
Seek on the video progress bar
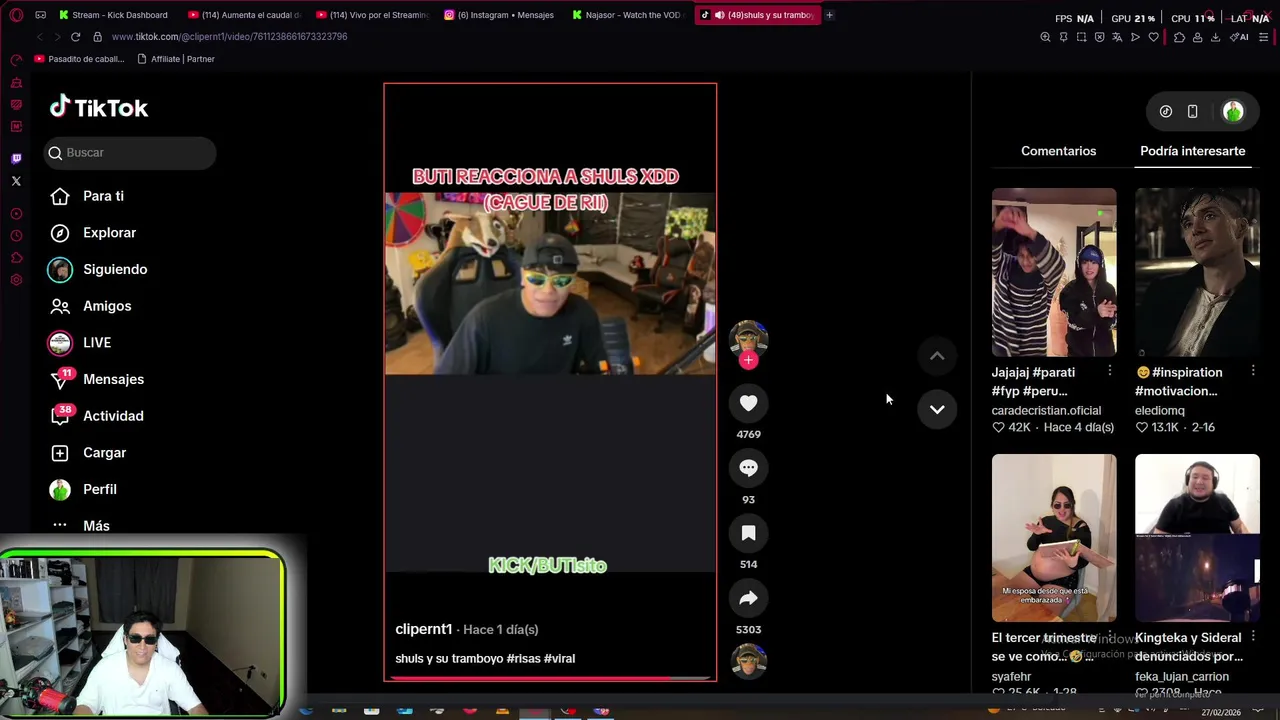pos(550,678)
